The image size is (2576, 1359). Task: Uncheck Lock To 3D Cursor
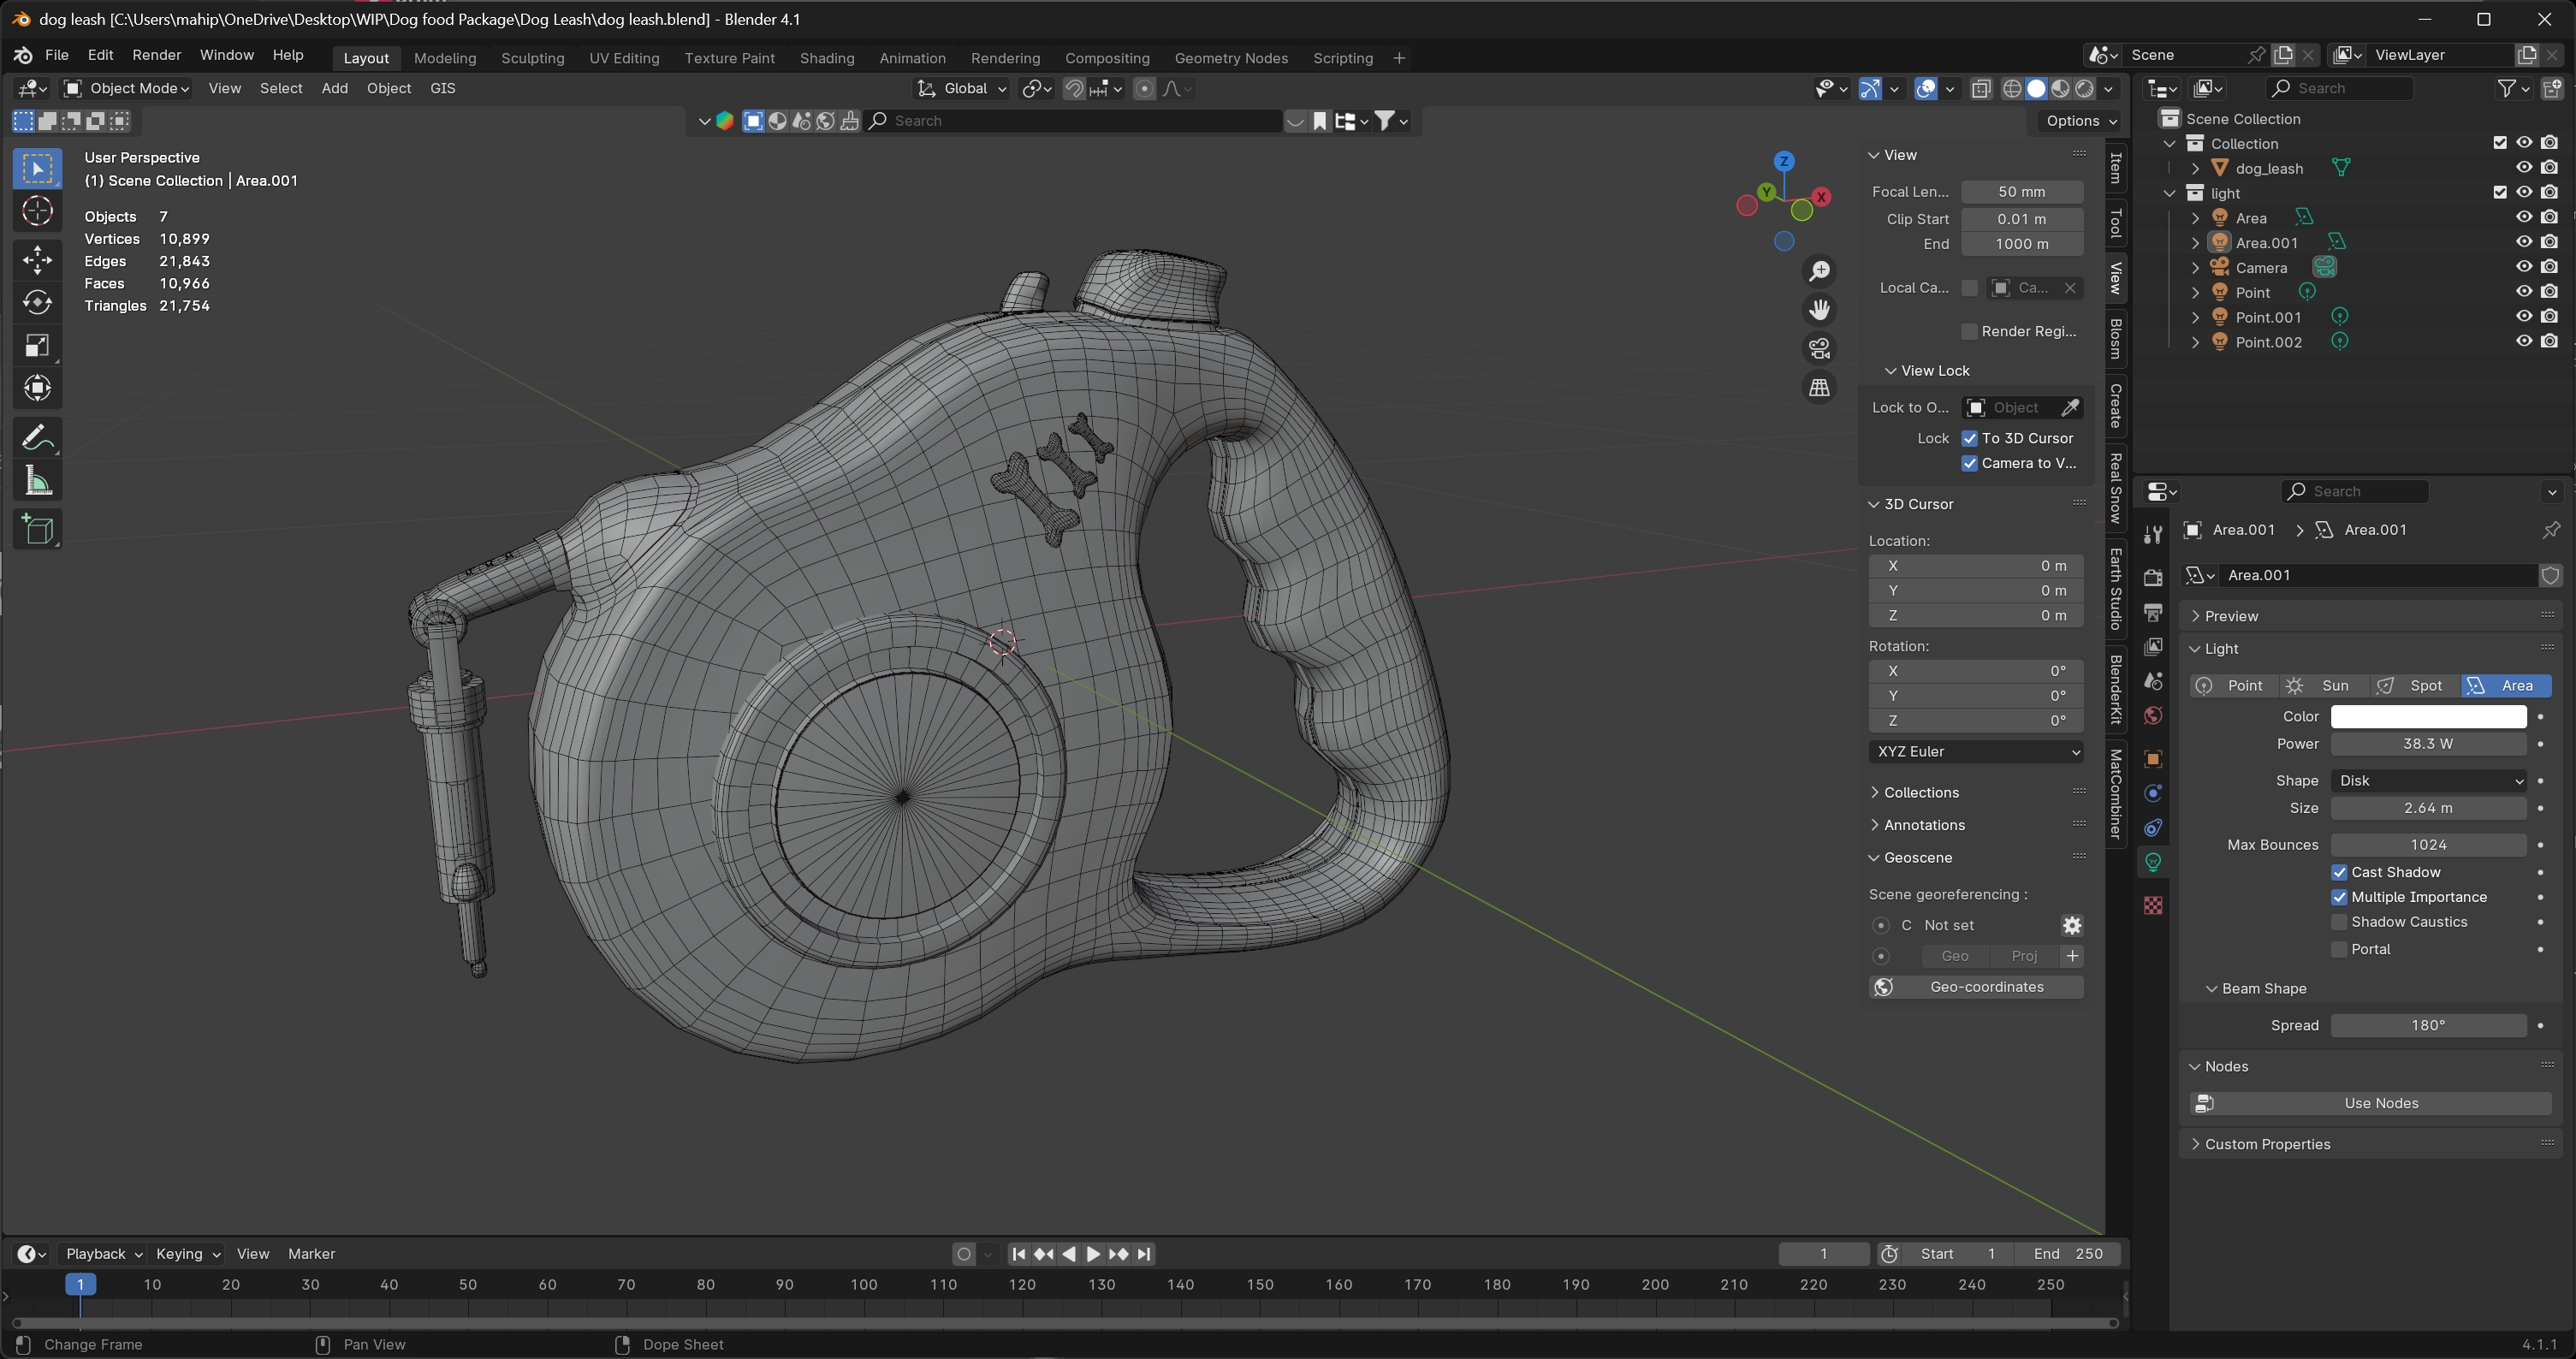[x=1969, y=438]
